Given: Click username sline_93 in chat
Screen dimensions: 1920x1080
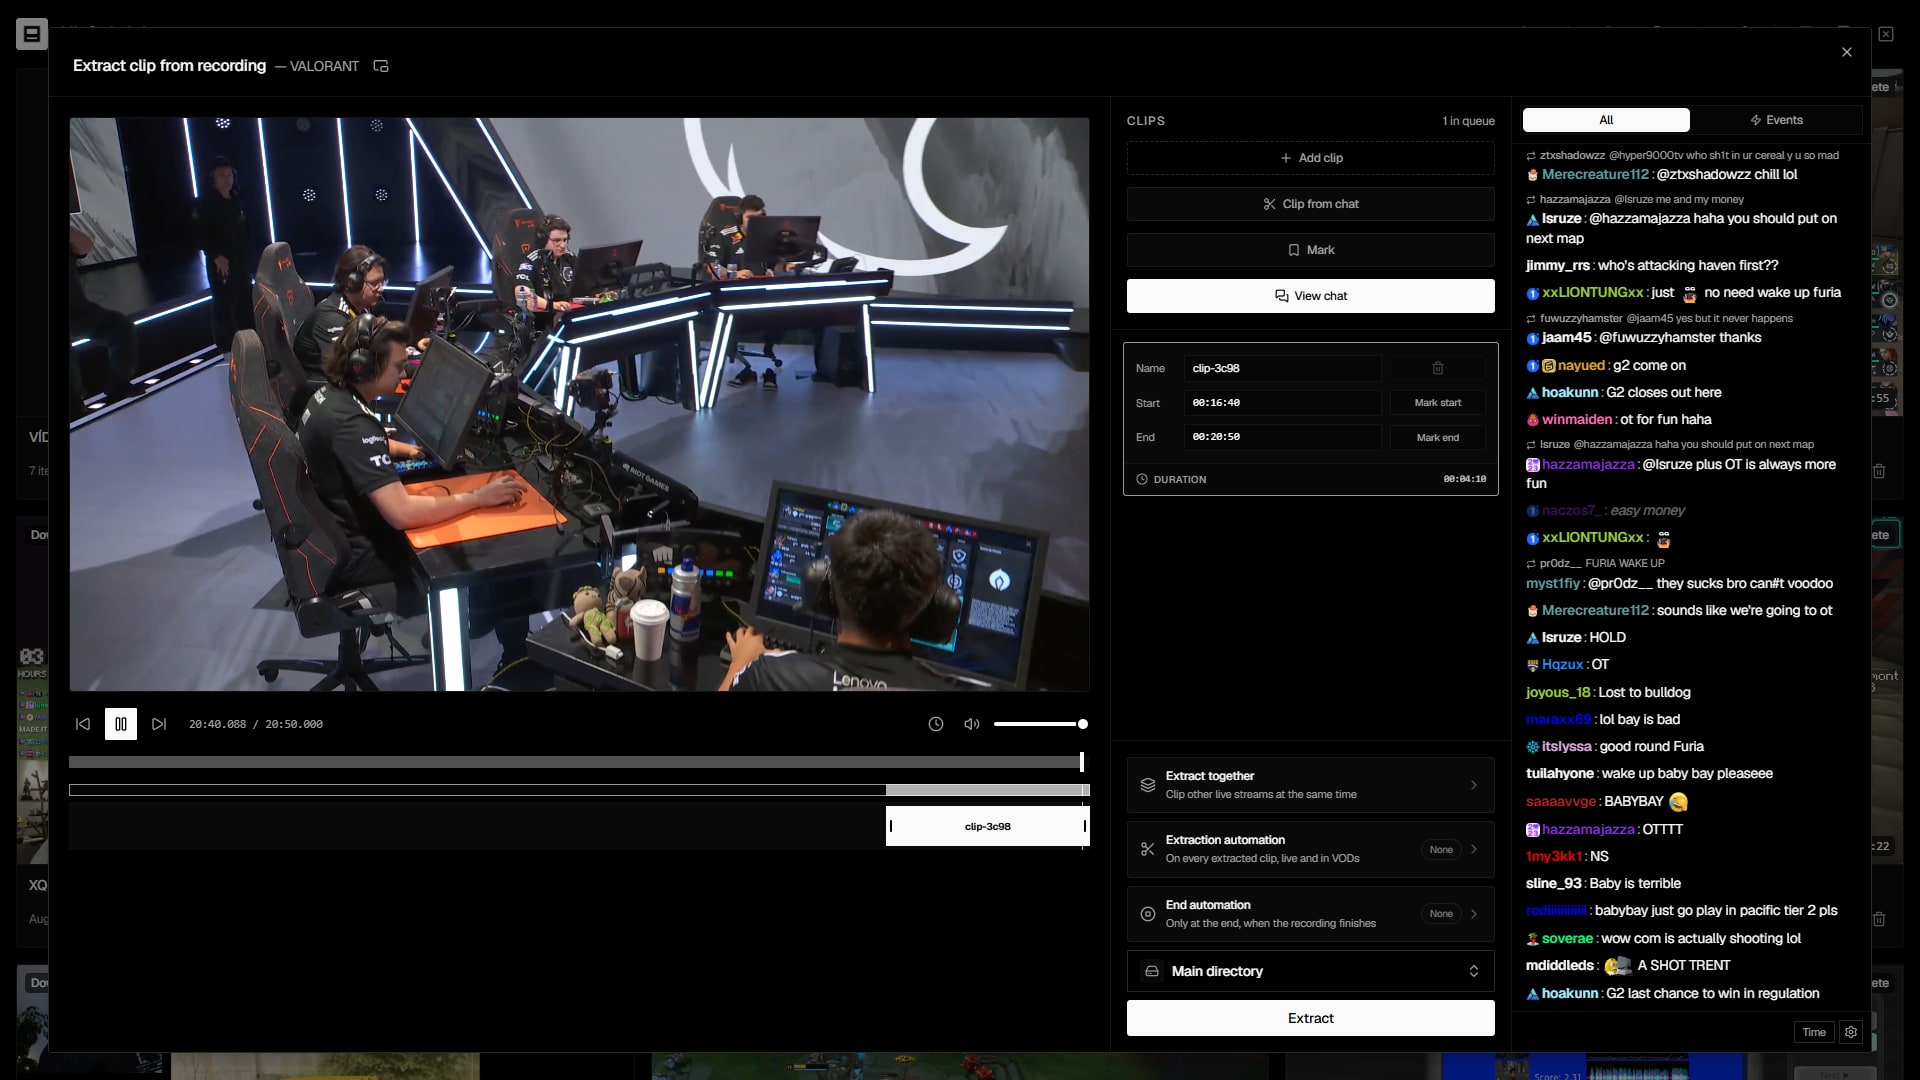Looking at the screenshot, I should tap(1554, 883).
